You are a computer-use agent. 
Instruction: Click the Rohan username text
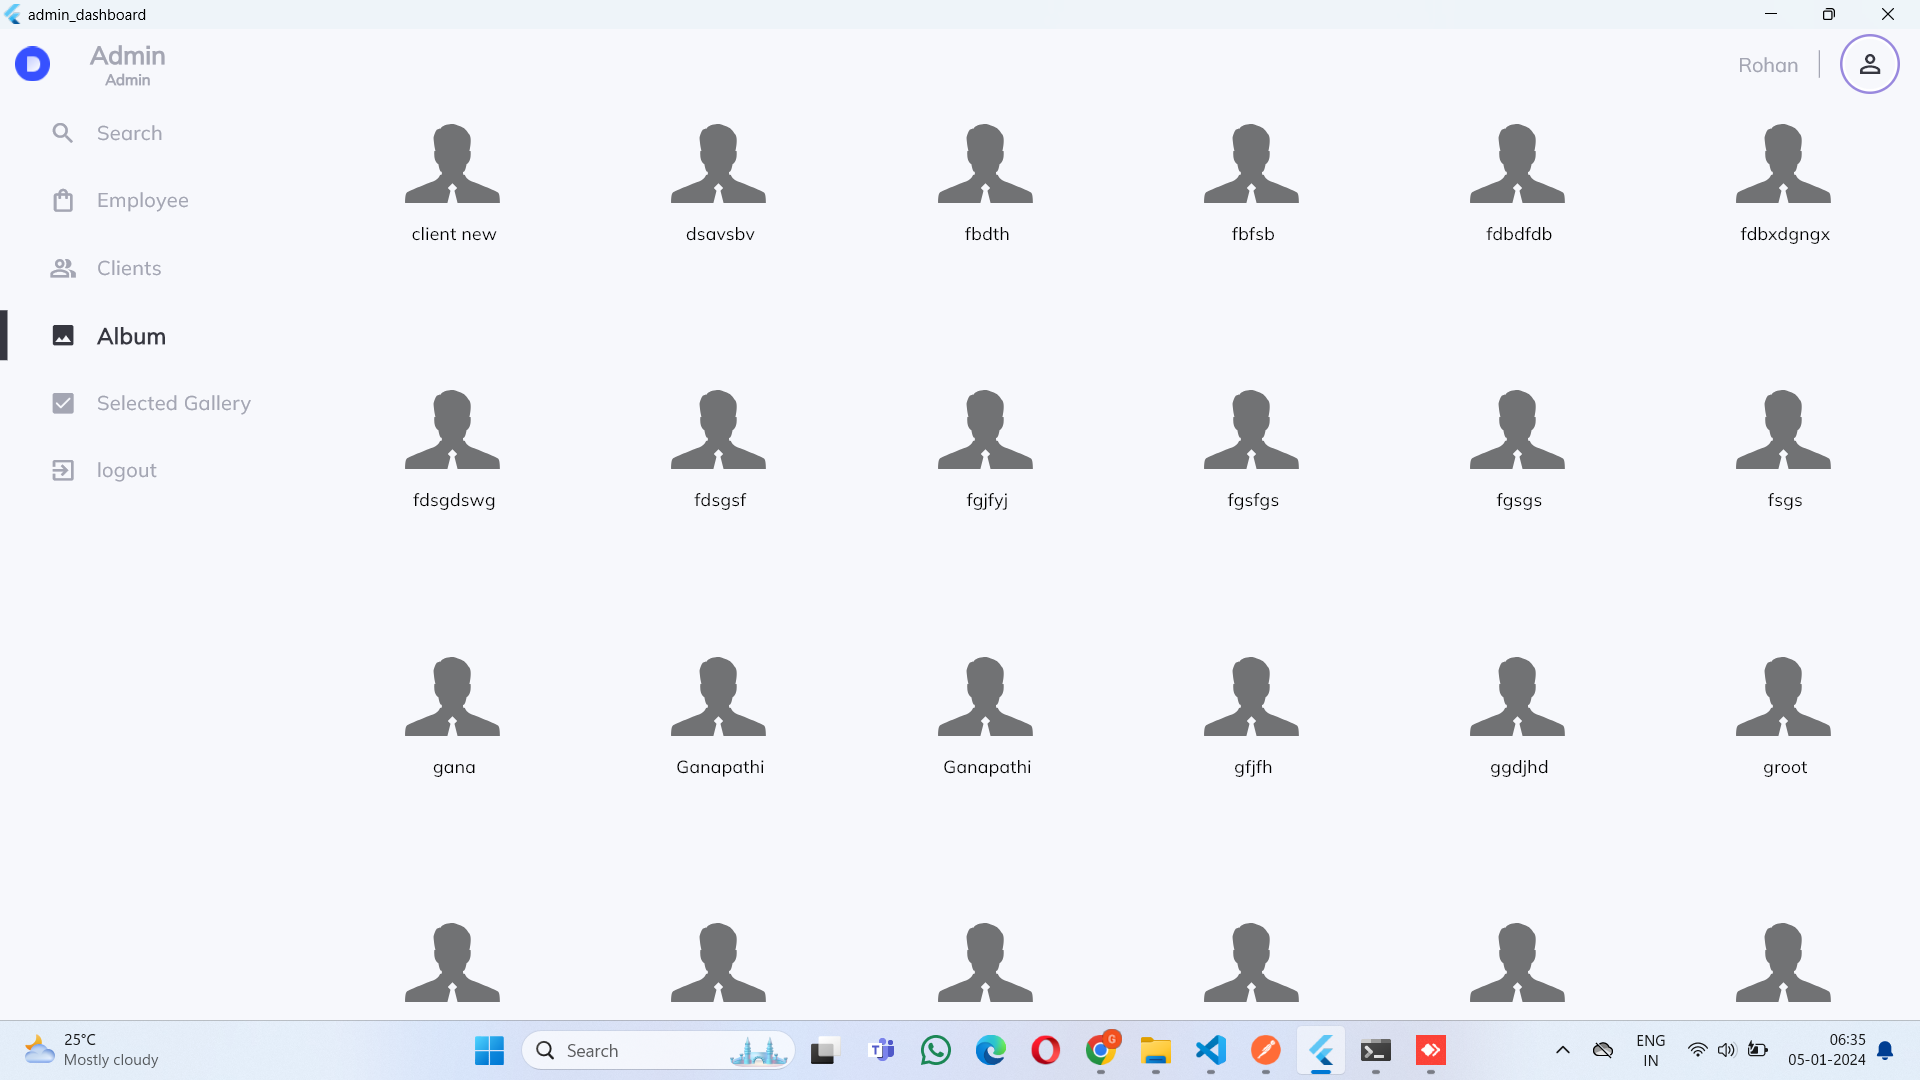coord(1767,65)
